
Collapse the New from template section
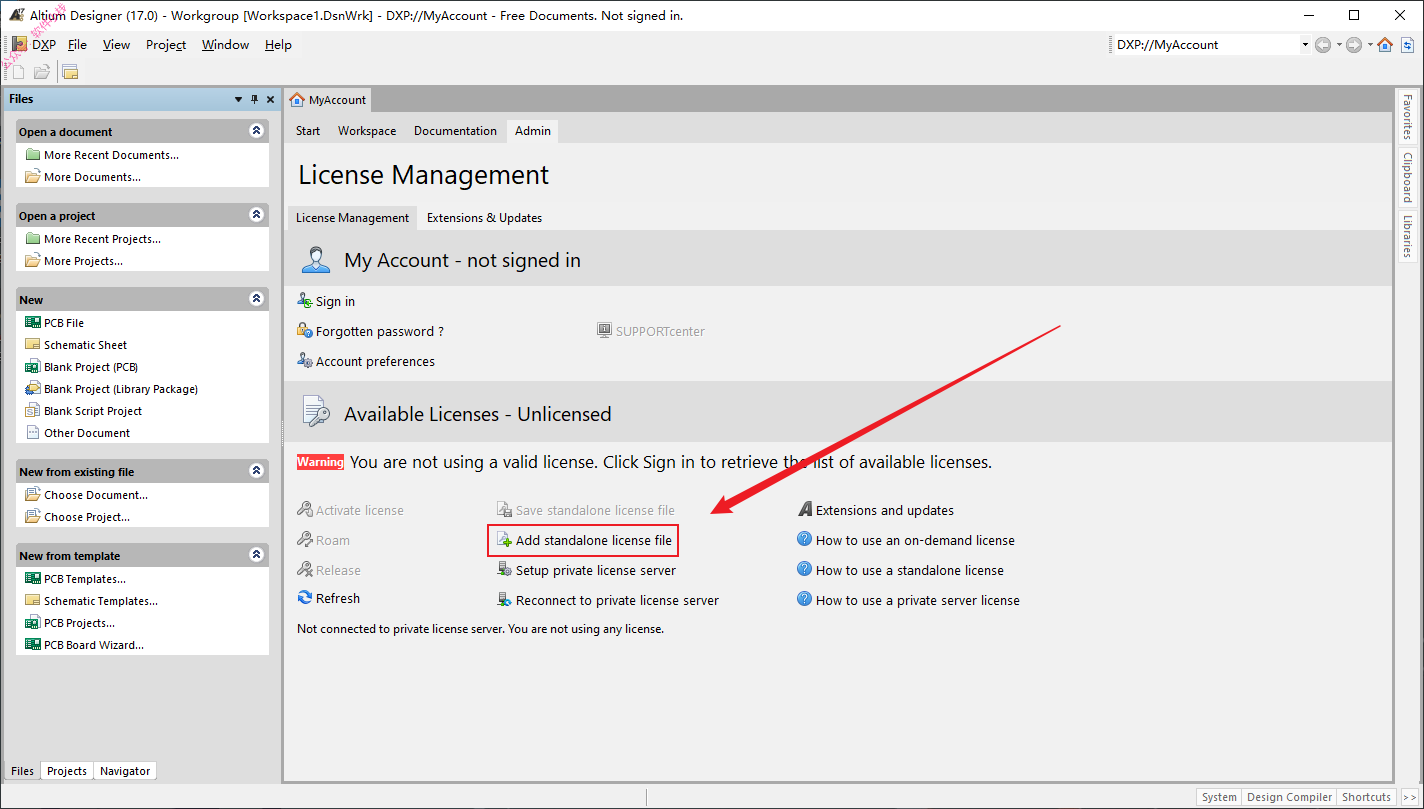257,555
